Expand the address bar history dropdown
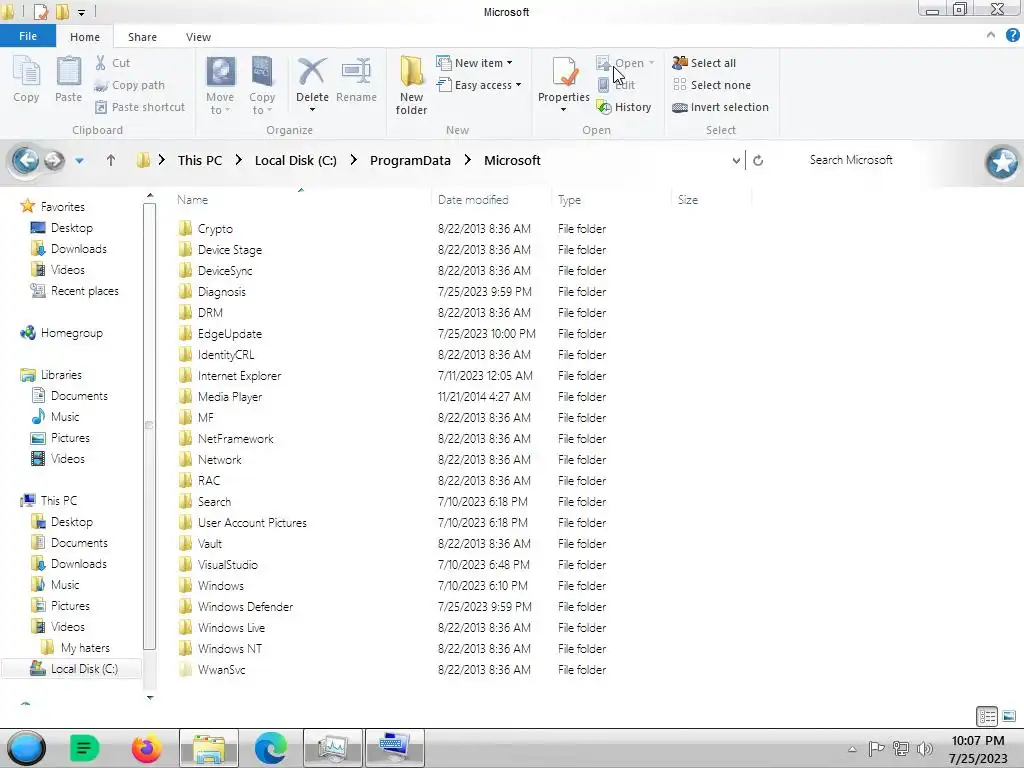This screenshot has height=768, width=1024. coord(736,160)
